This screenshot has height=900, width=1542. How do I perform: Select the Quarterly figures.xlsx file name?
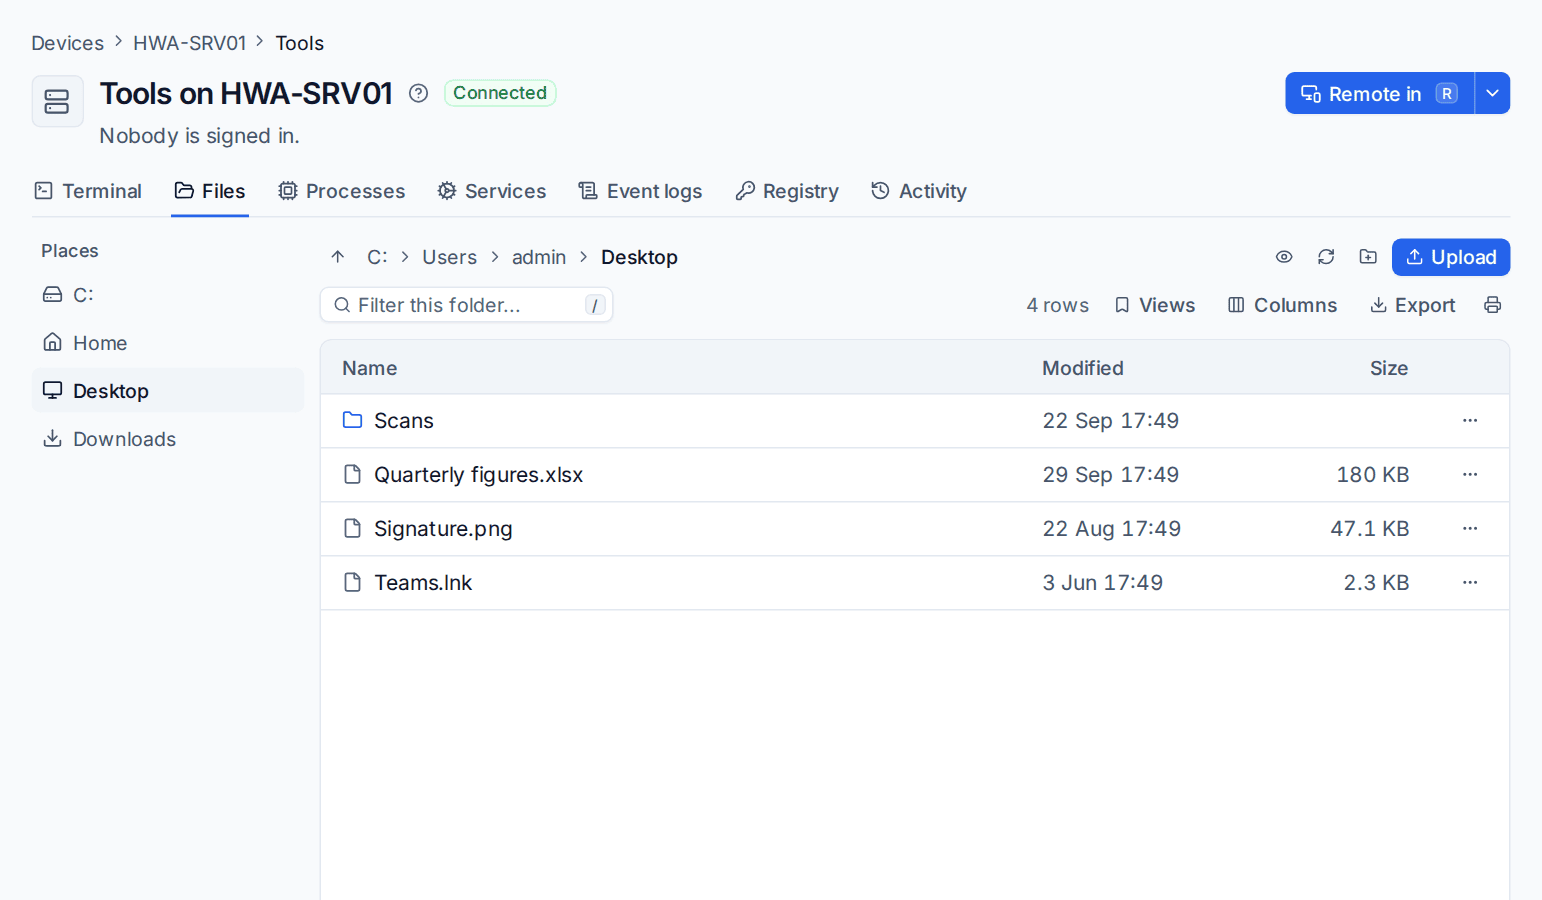479,475
